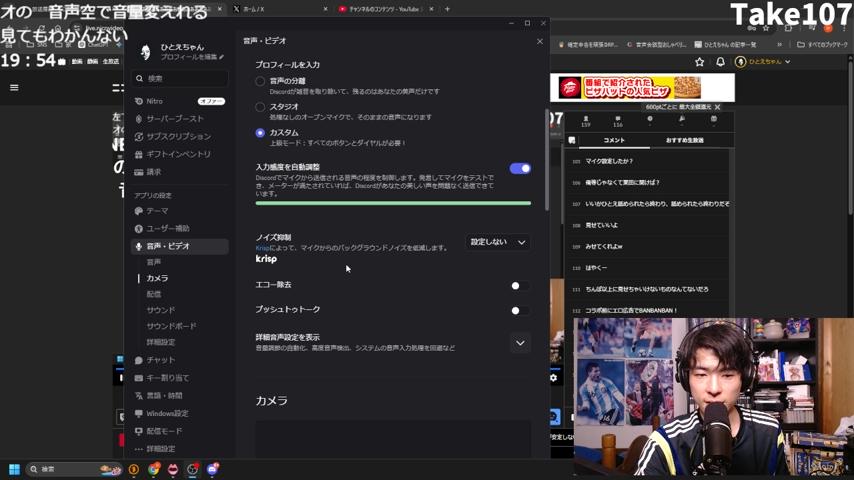Click プロフィールを編集 under the username
This screenshot has width=854, height=480.
point(192,57)
